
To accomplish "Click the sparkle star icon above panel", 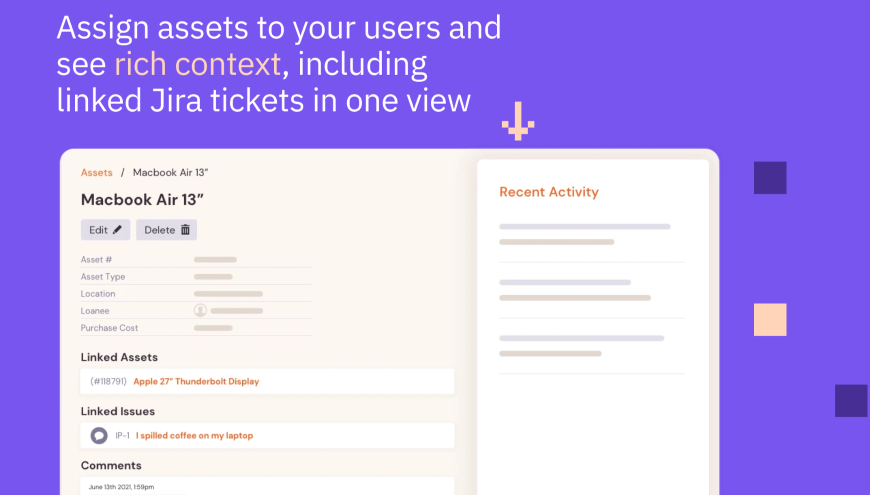I will tap(518, 122).
